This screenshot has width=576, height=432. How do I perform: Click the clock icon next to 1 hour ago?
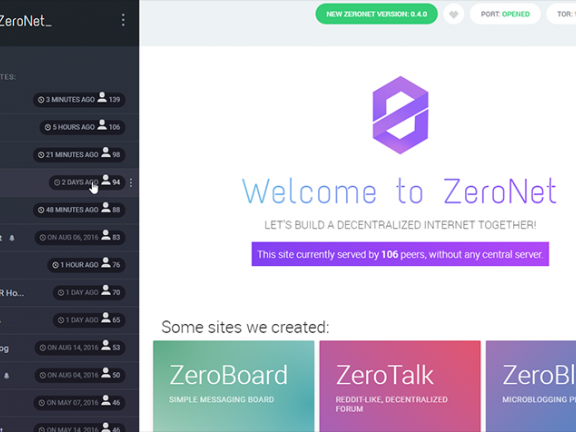[55, 265]
